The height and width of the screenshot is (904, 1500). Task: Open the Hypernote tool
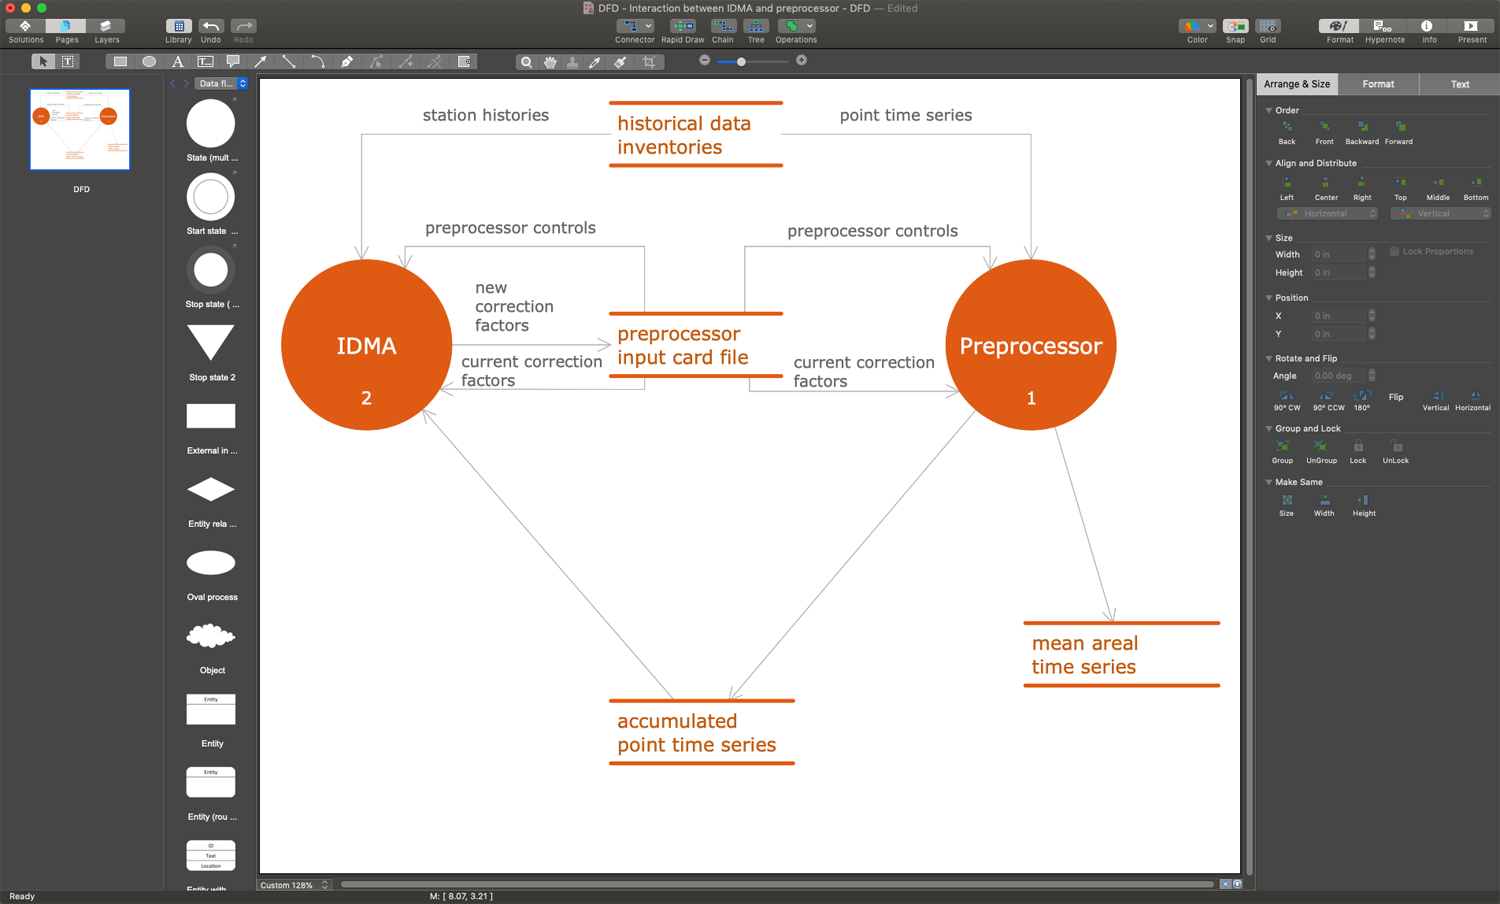pos(1384,30)
